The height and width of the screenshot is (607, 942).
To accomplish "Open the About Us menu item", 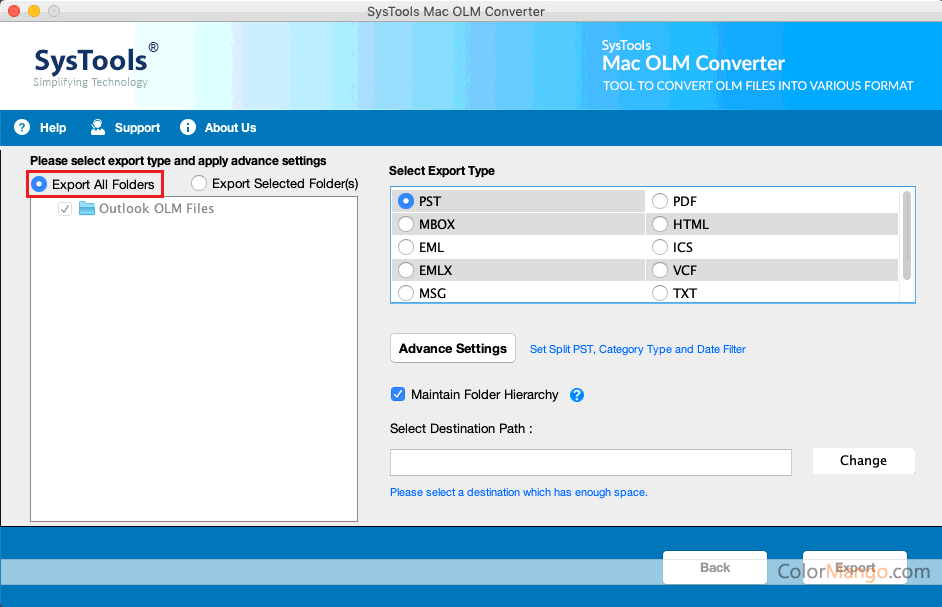I will click(230, 128).
